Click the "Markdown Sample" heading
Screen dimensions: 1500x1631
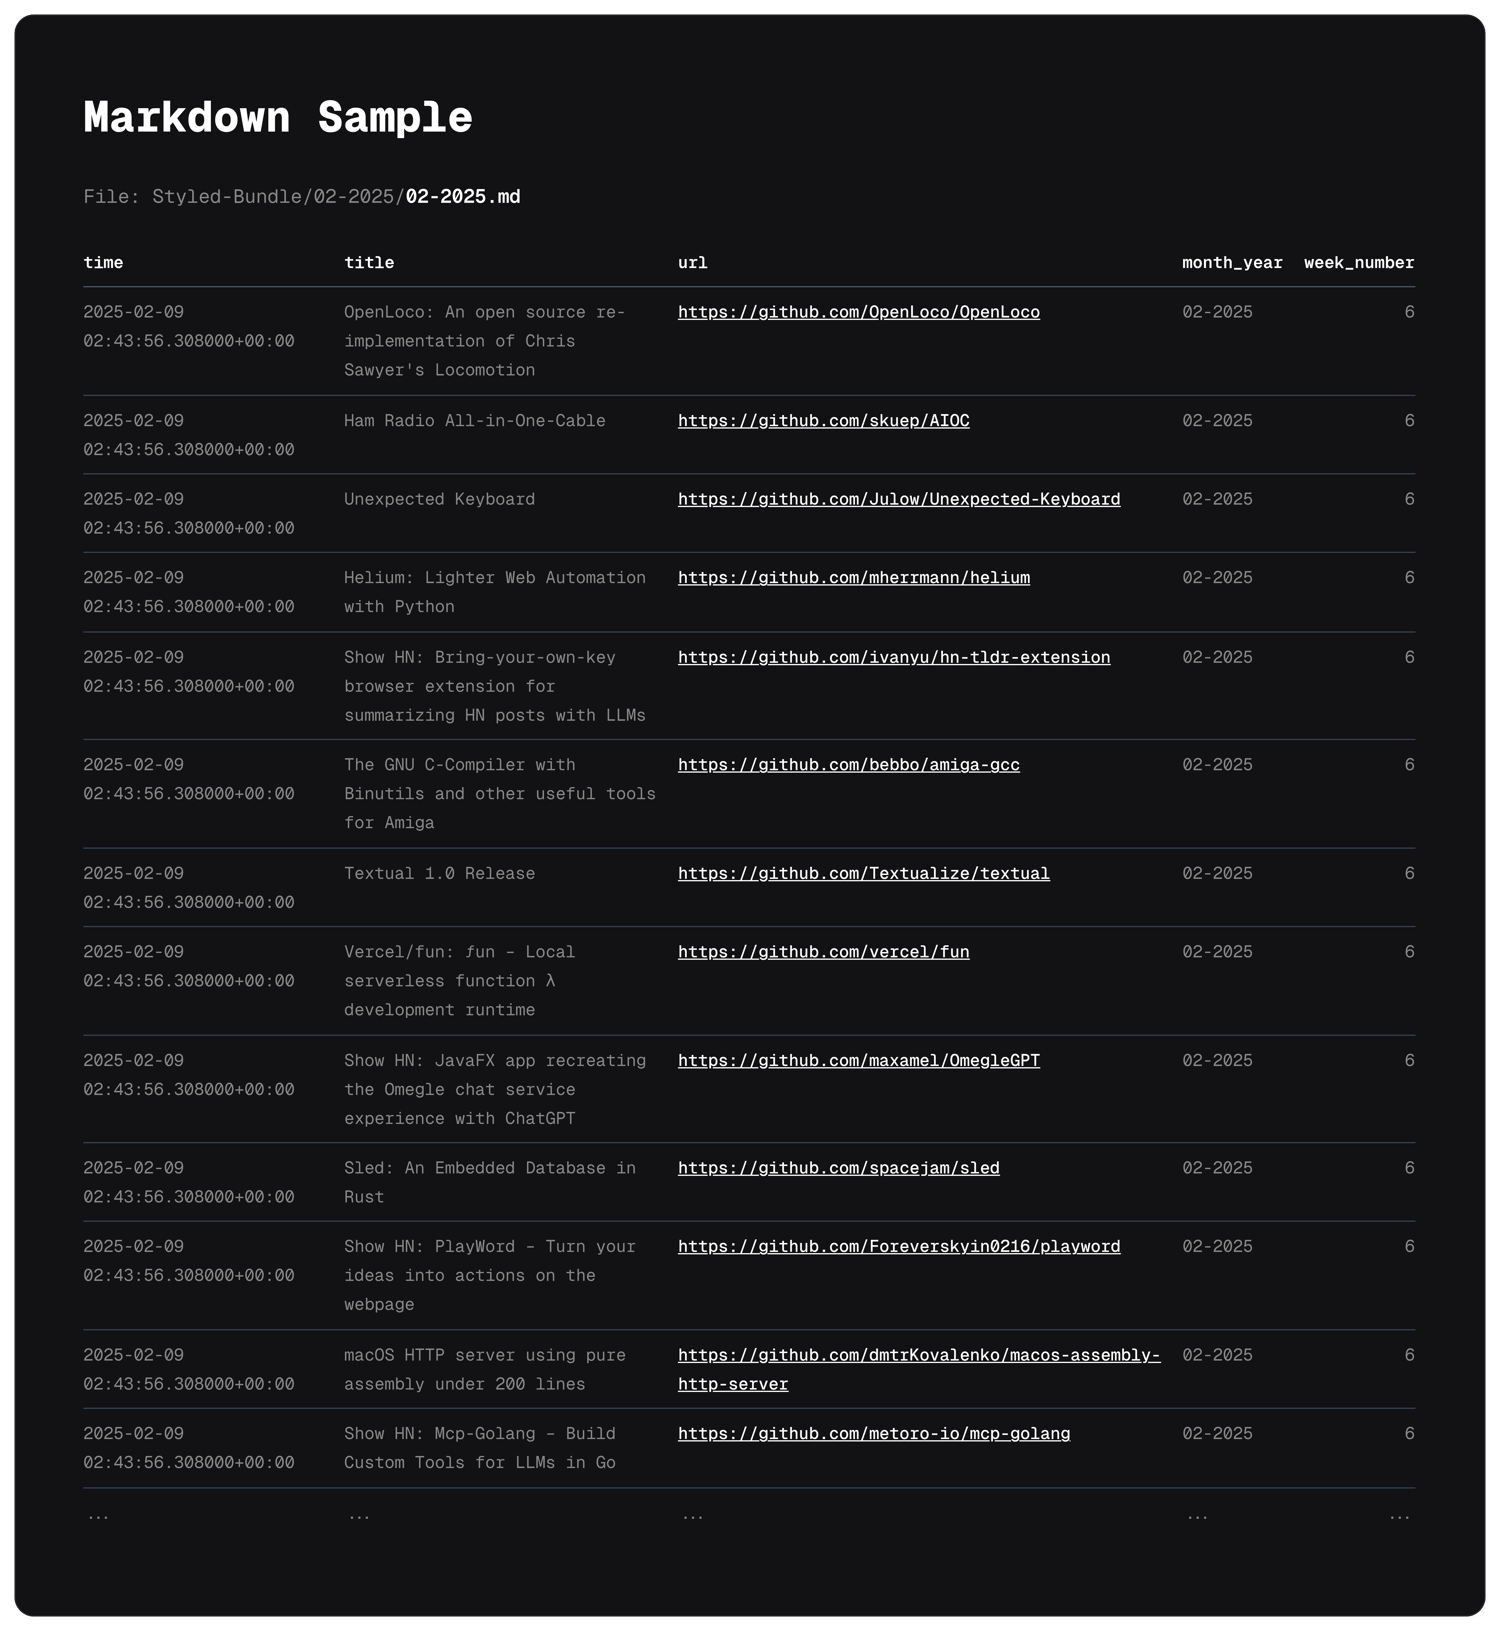pos(277,118)
